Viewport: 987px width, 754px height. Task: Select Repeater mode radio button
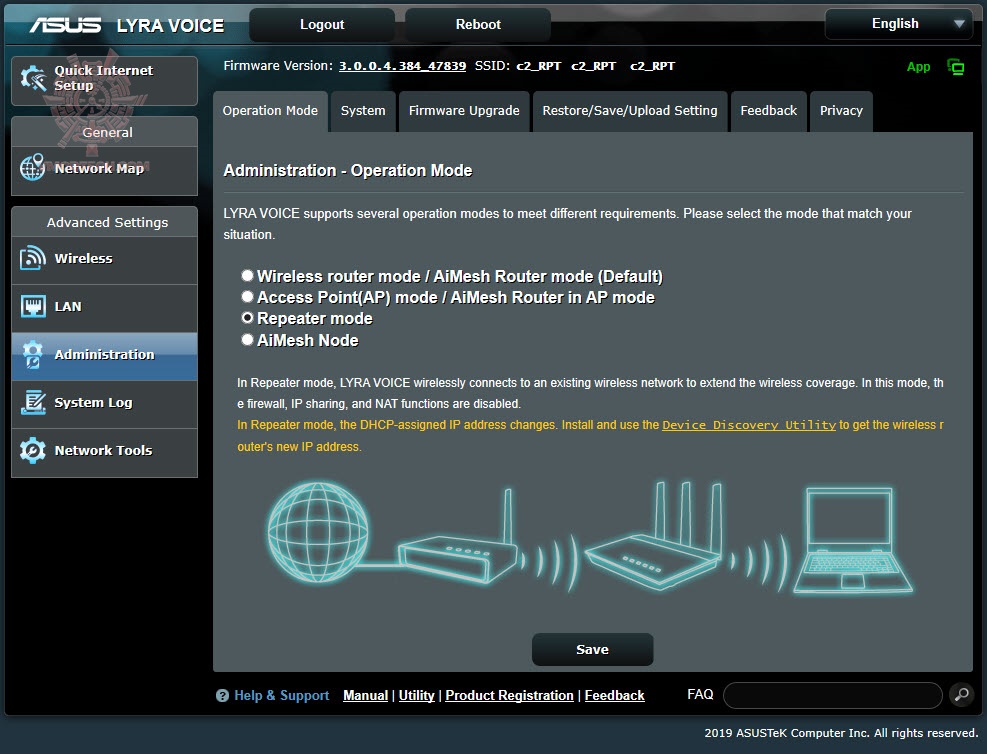(247, 318)
